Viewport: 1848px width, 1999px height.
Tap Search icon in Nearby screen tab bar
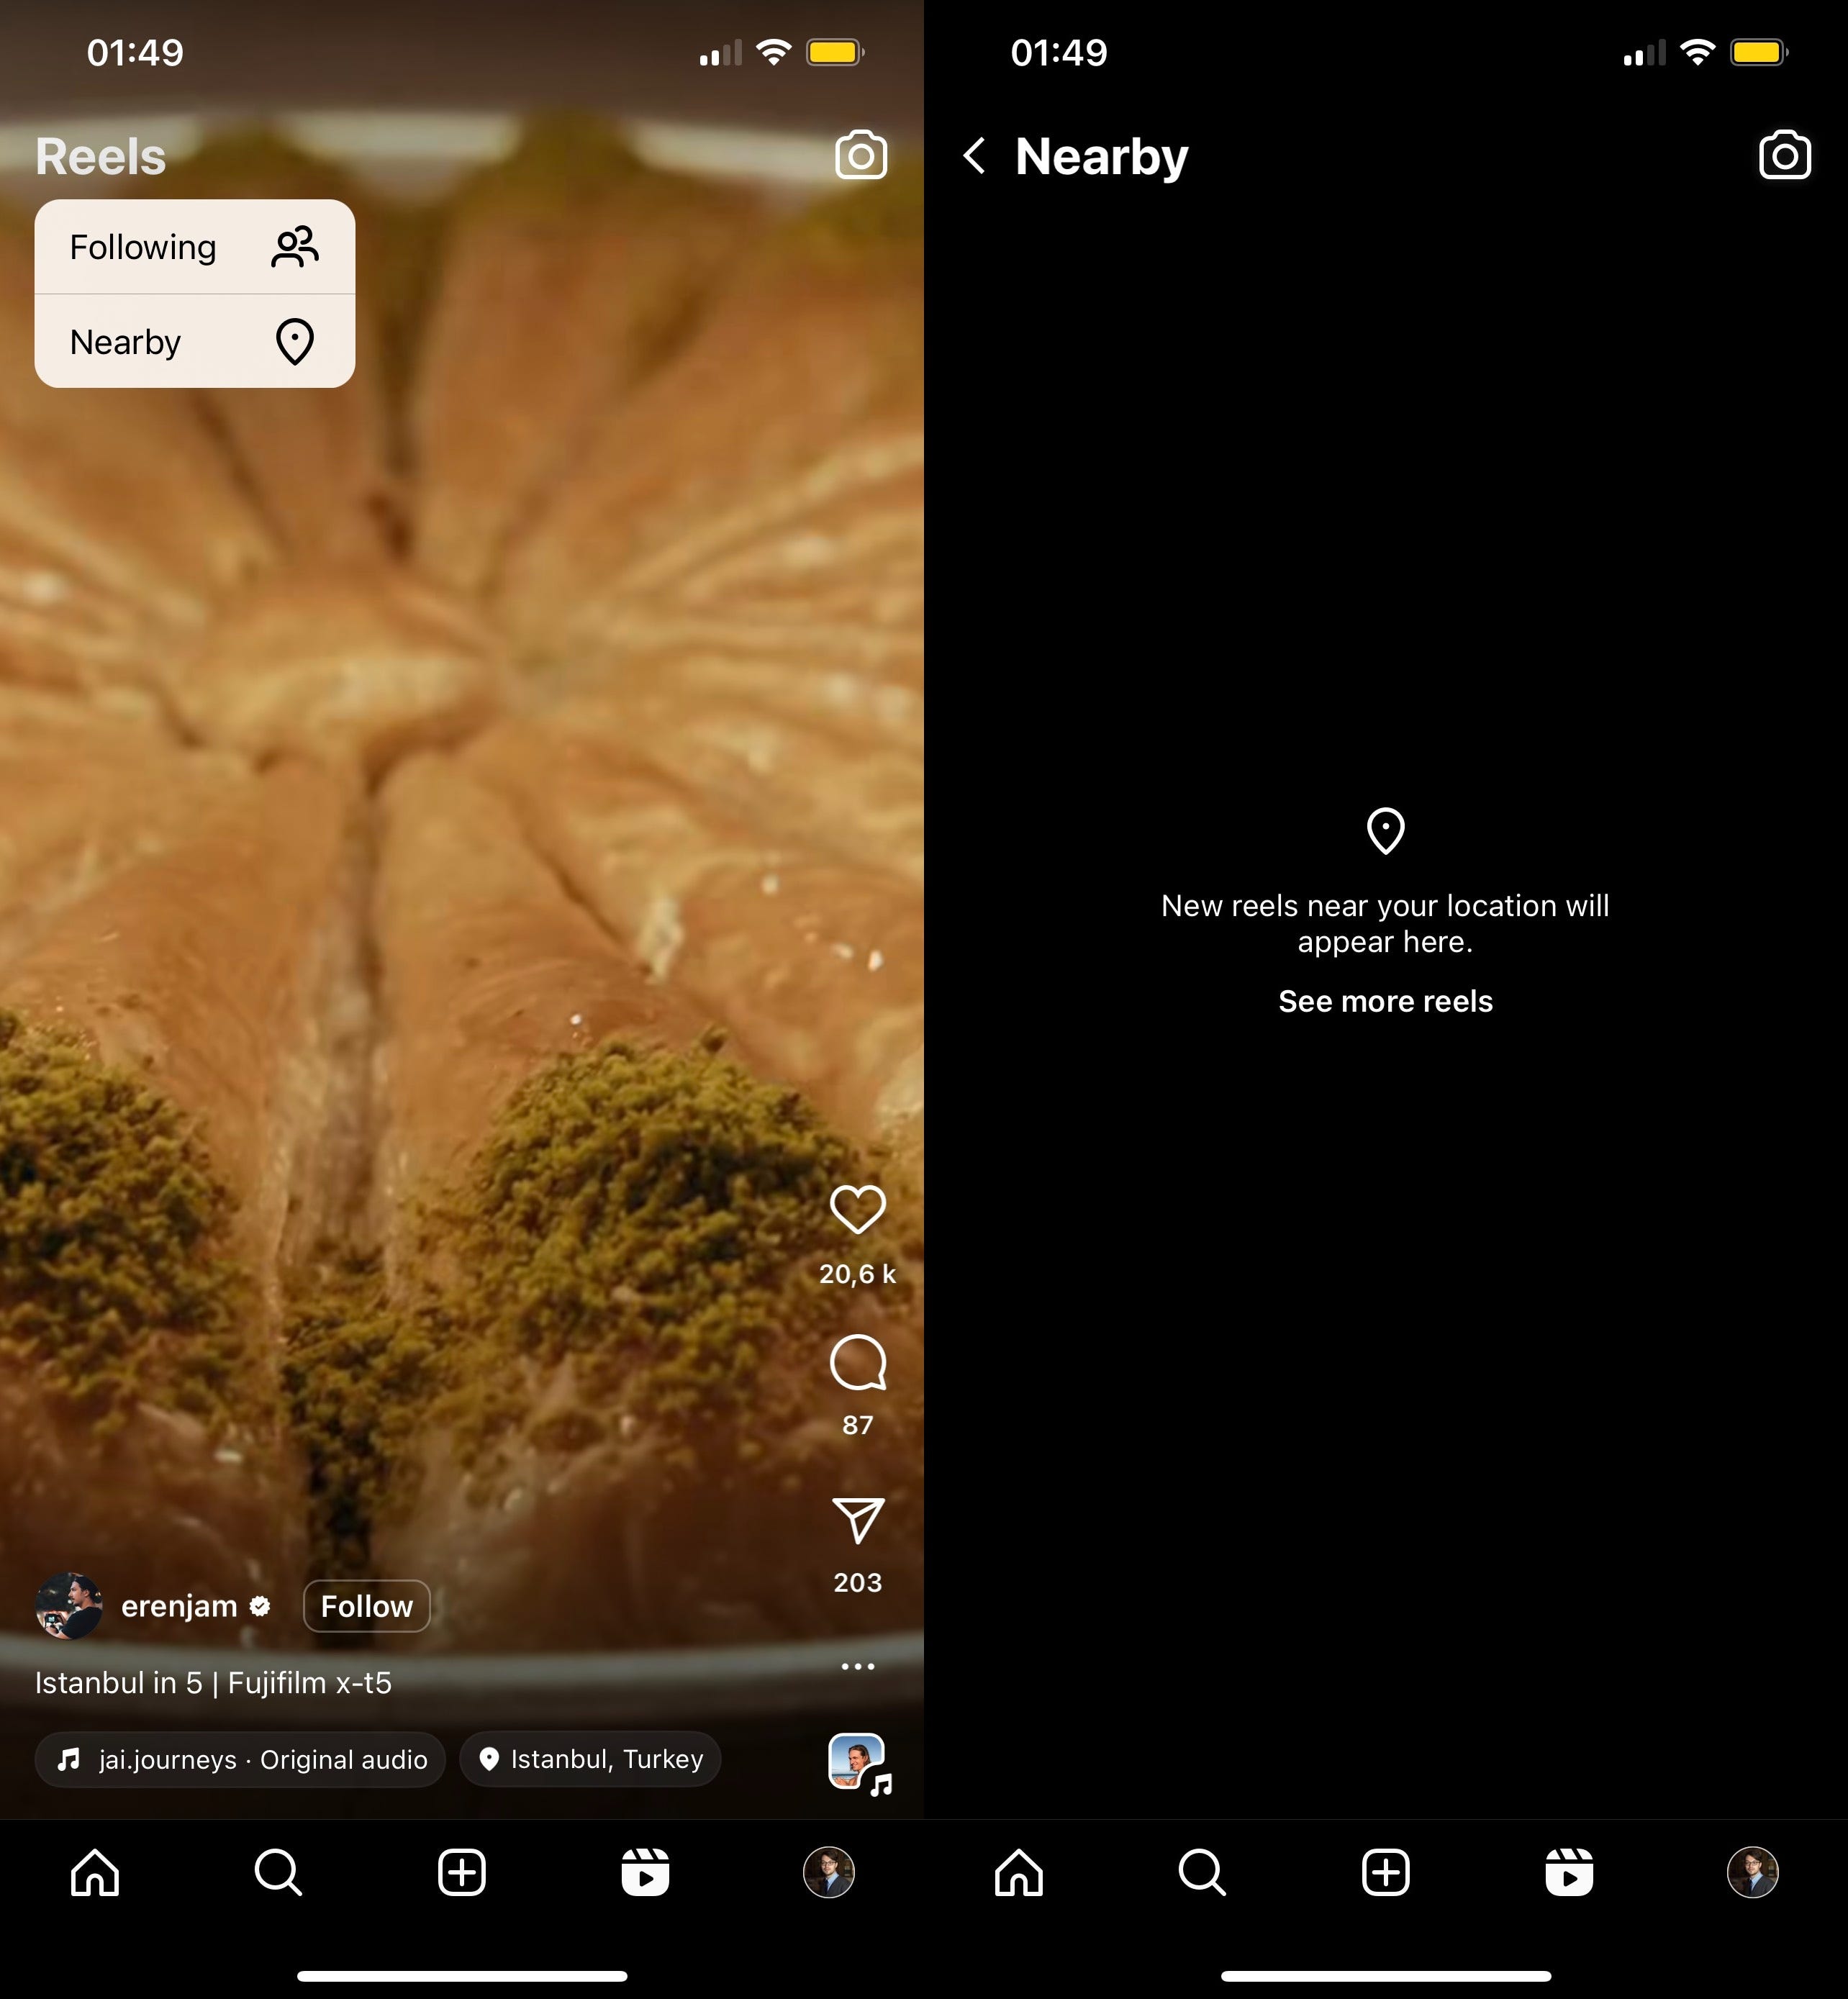1202,1872
